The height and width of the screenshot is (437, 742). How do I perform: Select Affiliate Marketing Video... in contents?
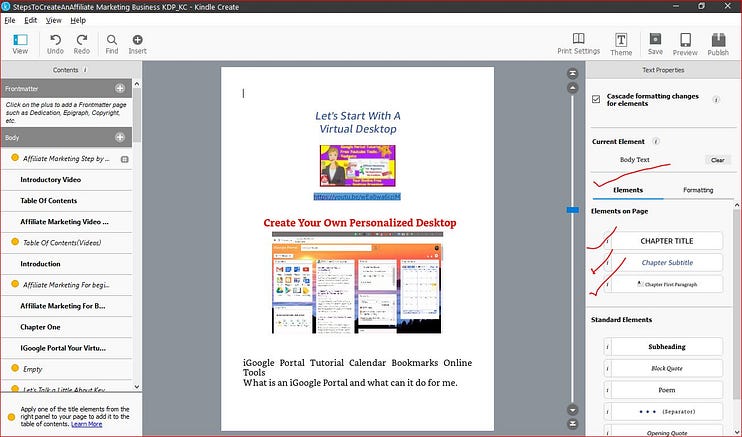coord(66,222)
